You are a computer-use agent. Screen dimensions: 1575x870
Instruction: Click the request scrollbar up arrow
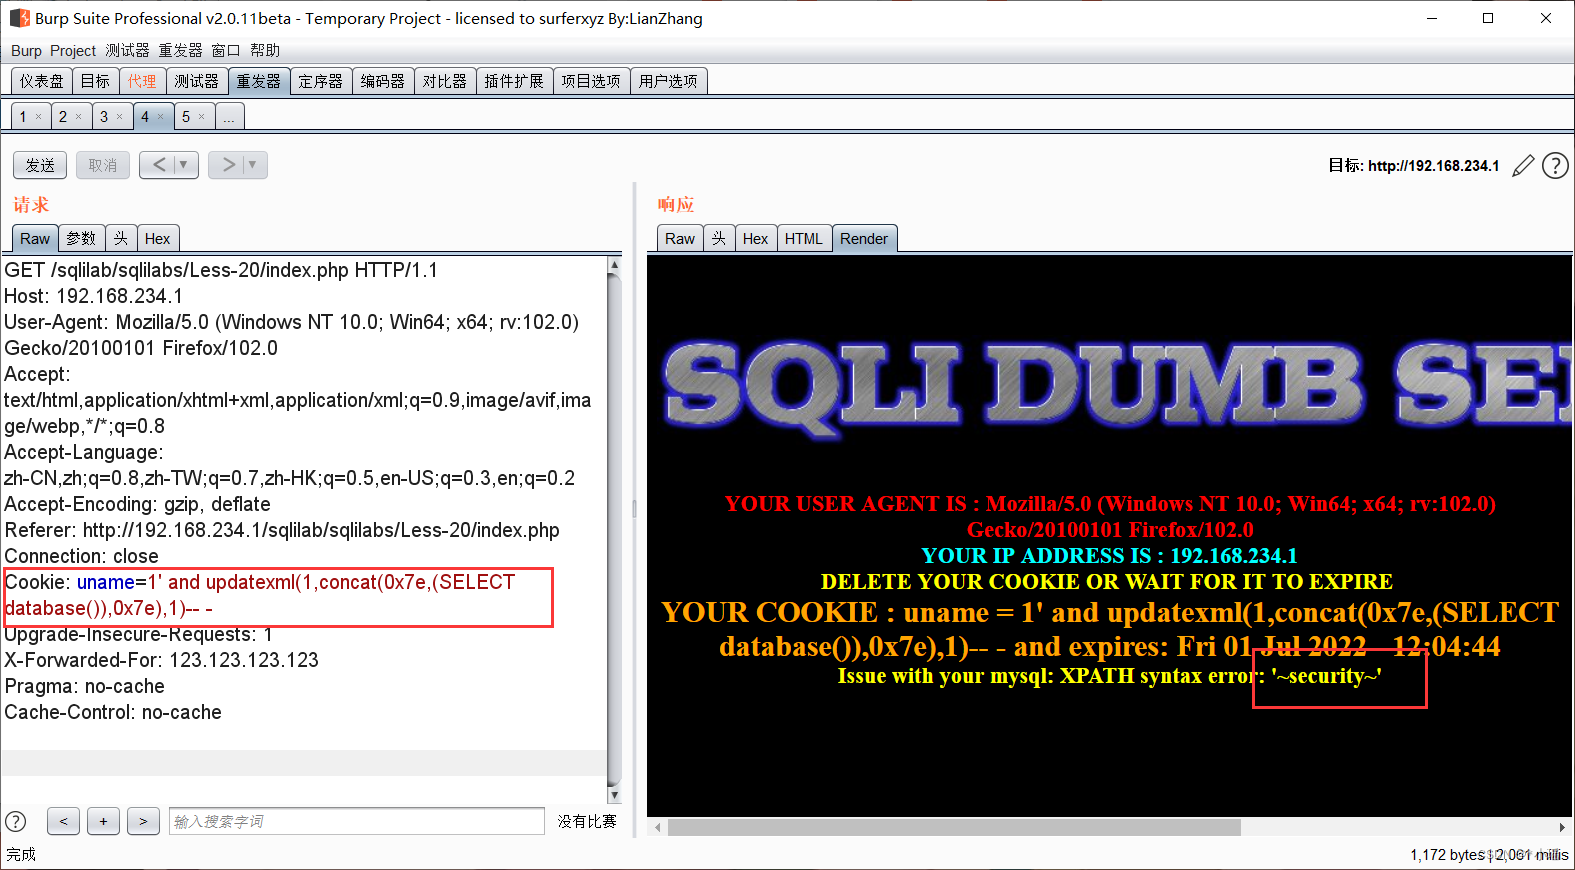pos(614,266)
